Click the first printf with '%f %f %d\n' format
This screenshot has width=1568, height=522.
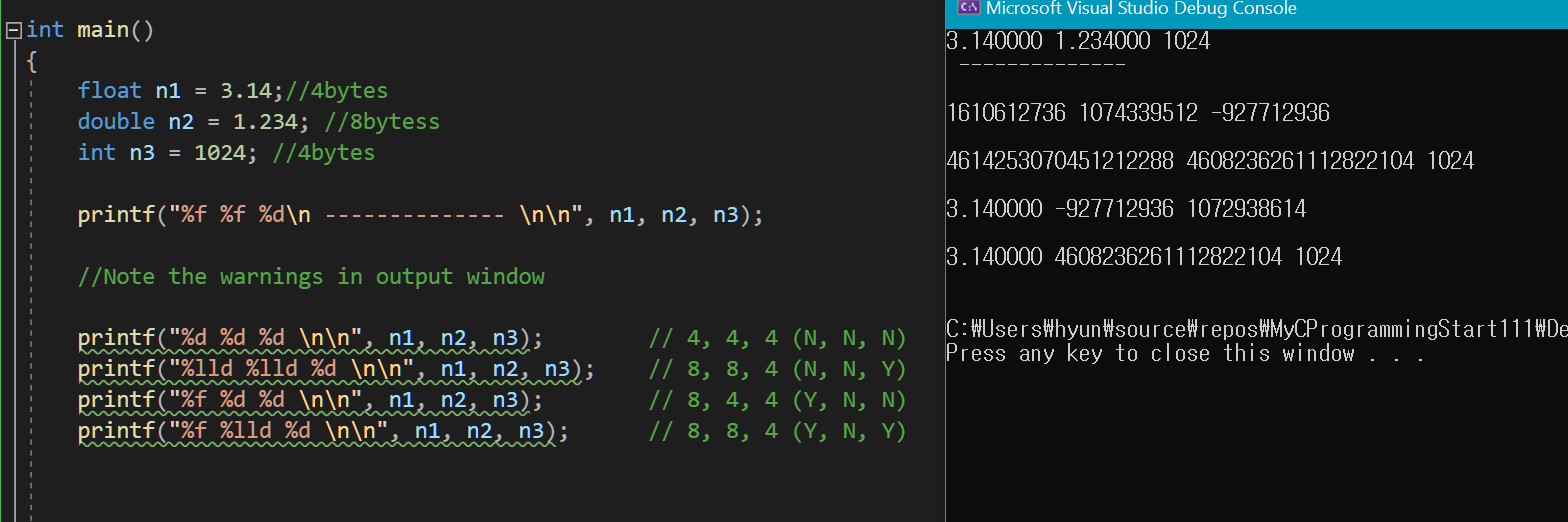pyautogui.click(x=420, y=215)
